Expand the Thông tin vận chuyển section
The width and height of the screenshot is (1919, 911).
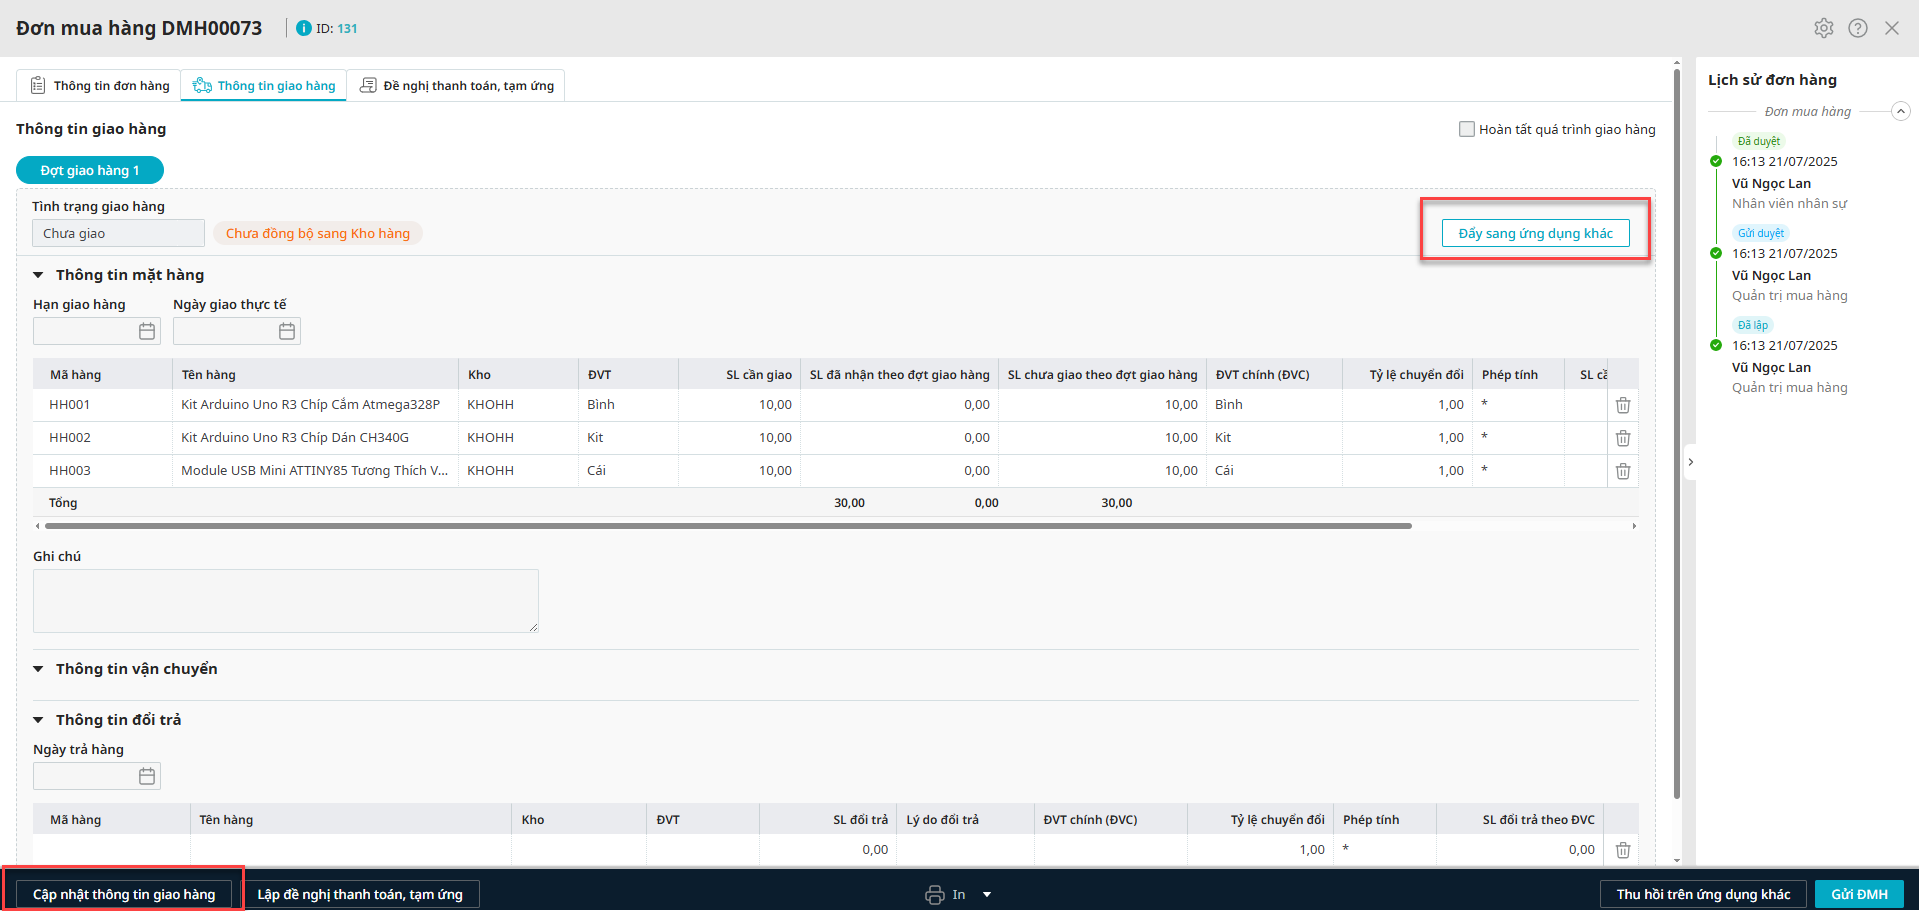tap(39, 669)
